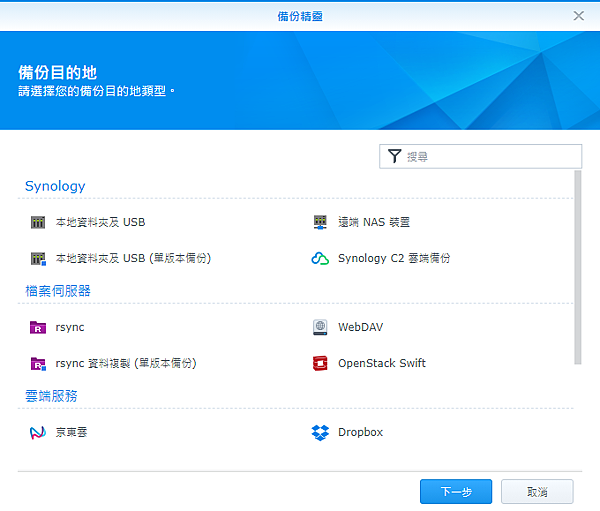Click the Synology section heading

coord(55,186)
